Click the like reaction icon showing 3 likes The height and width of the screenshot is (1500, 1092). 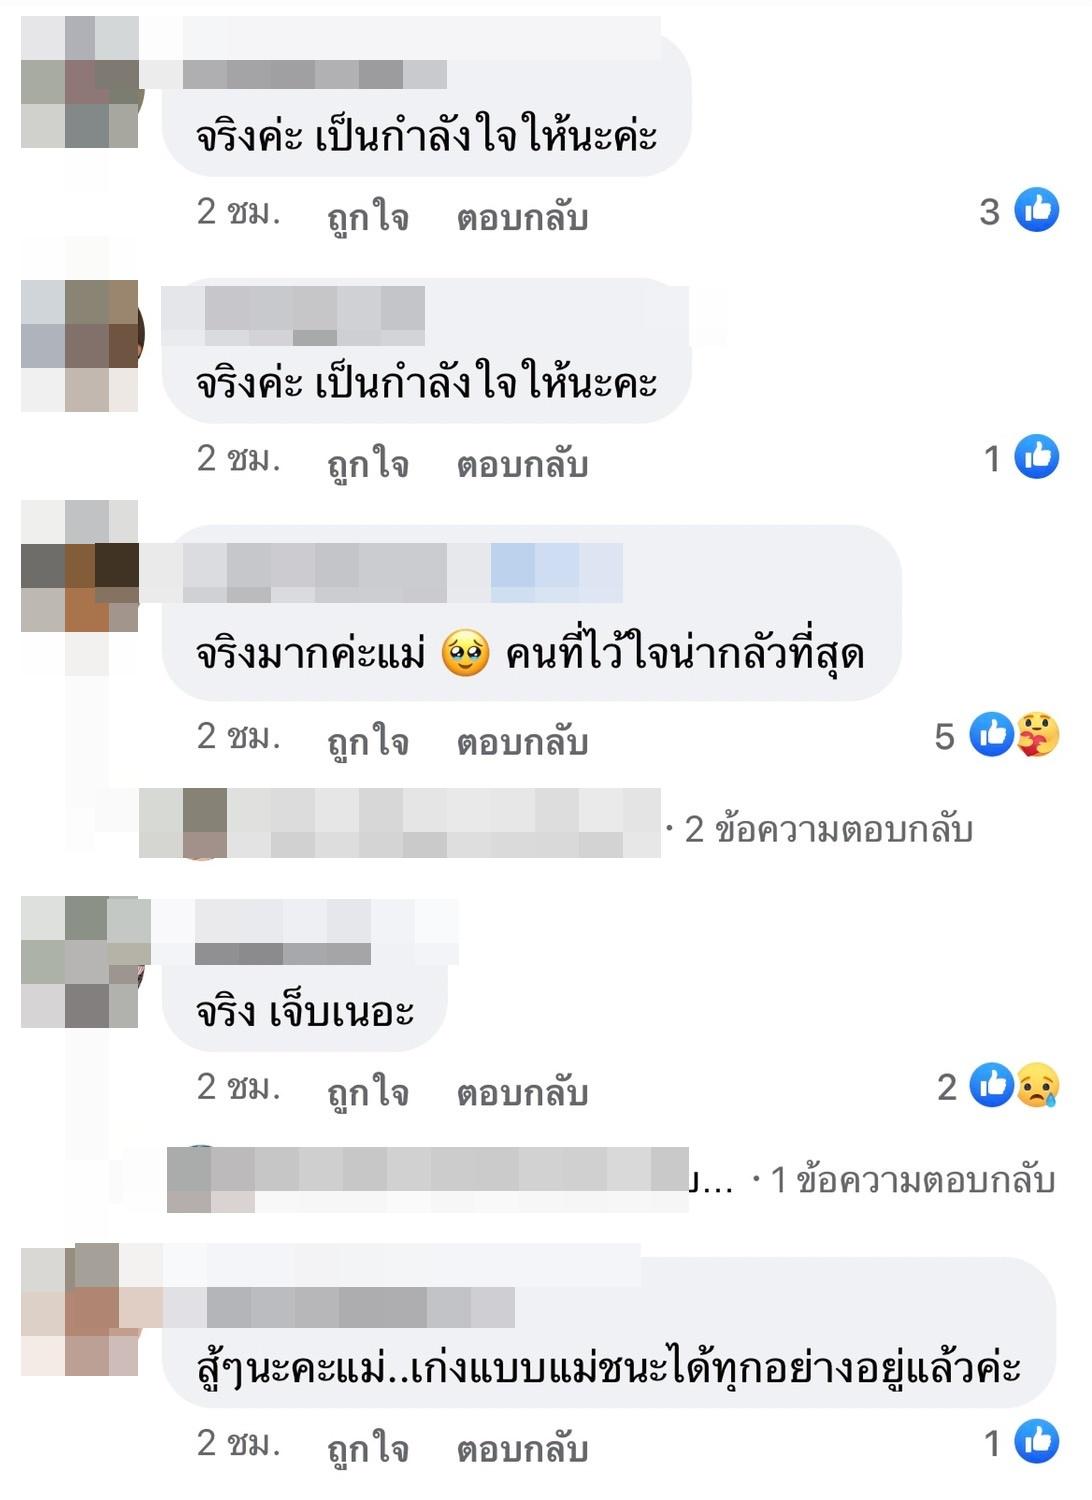[1037, 211]
